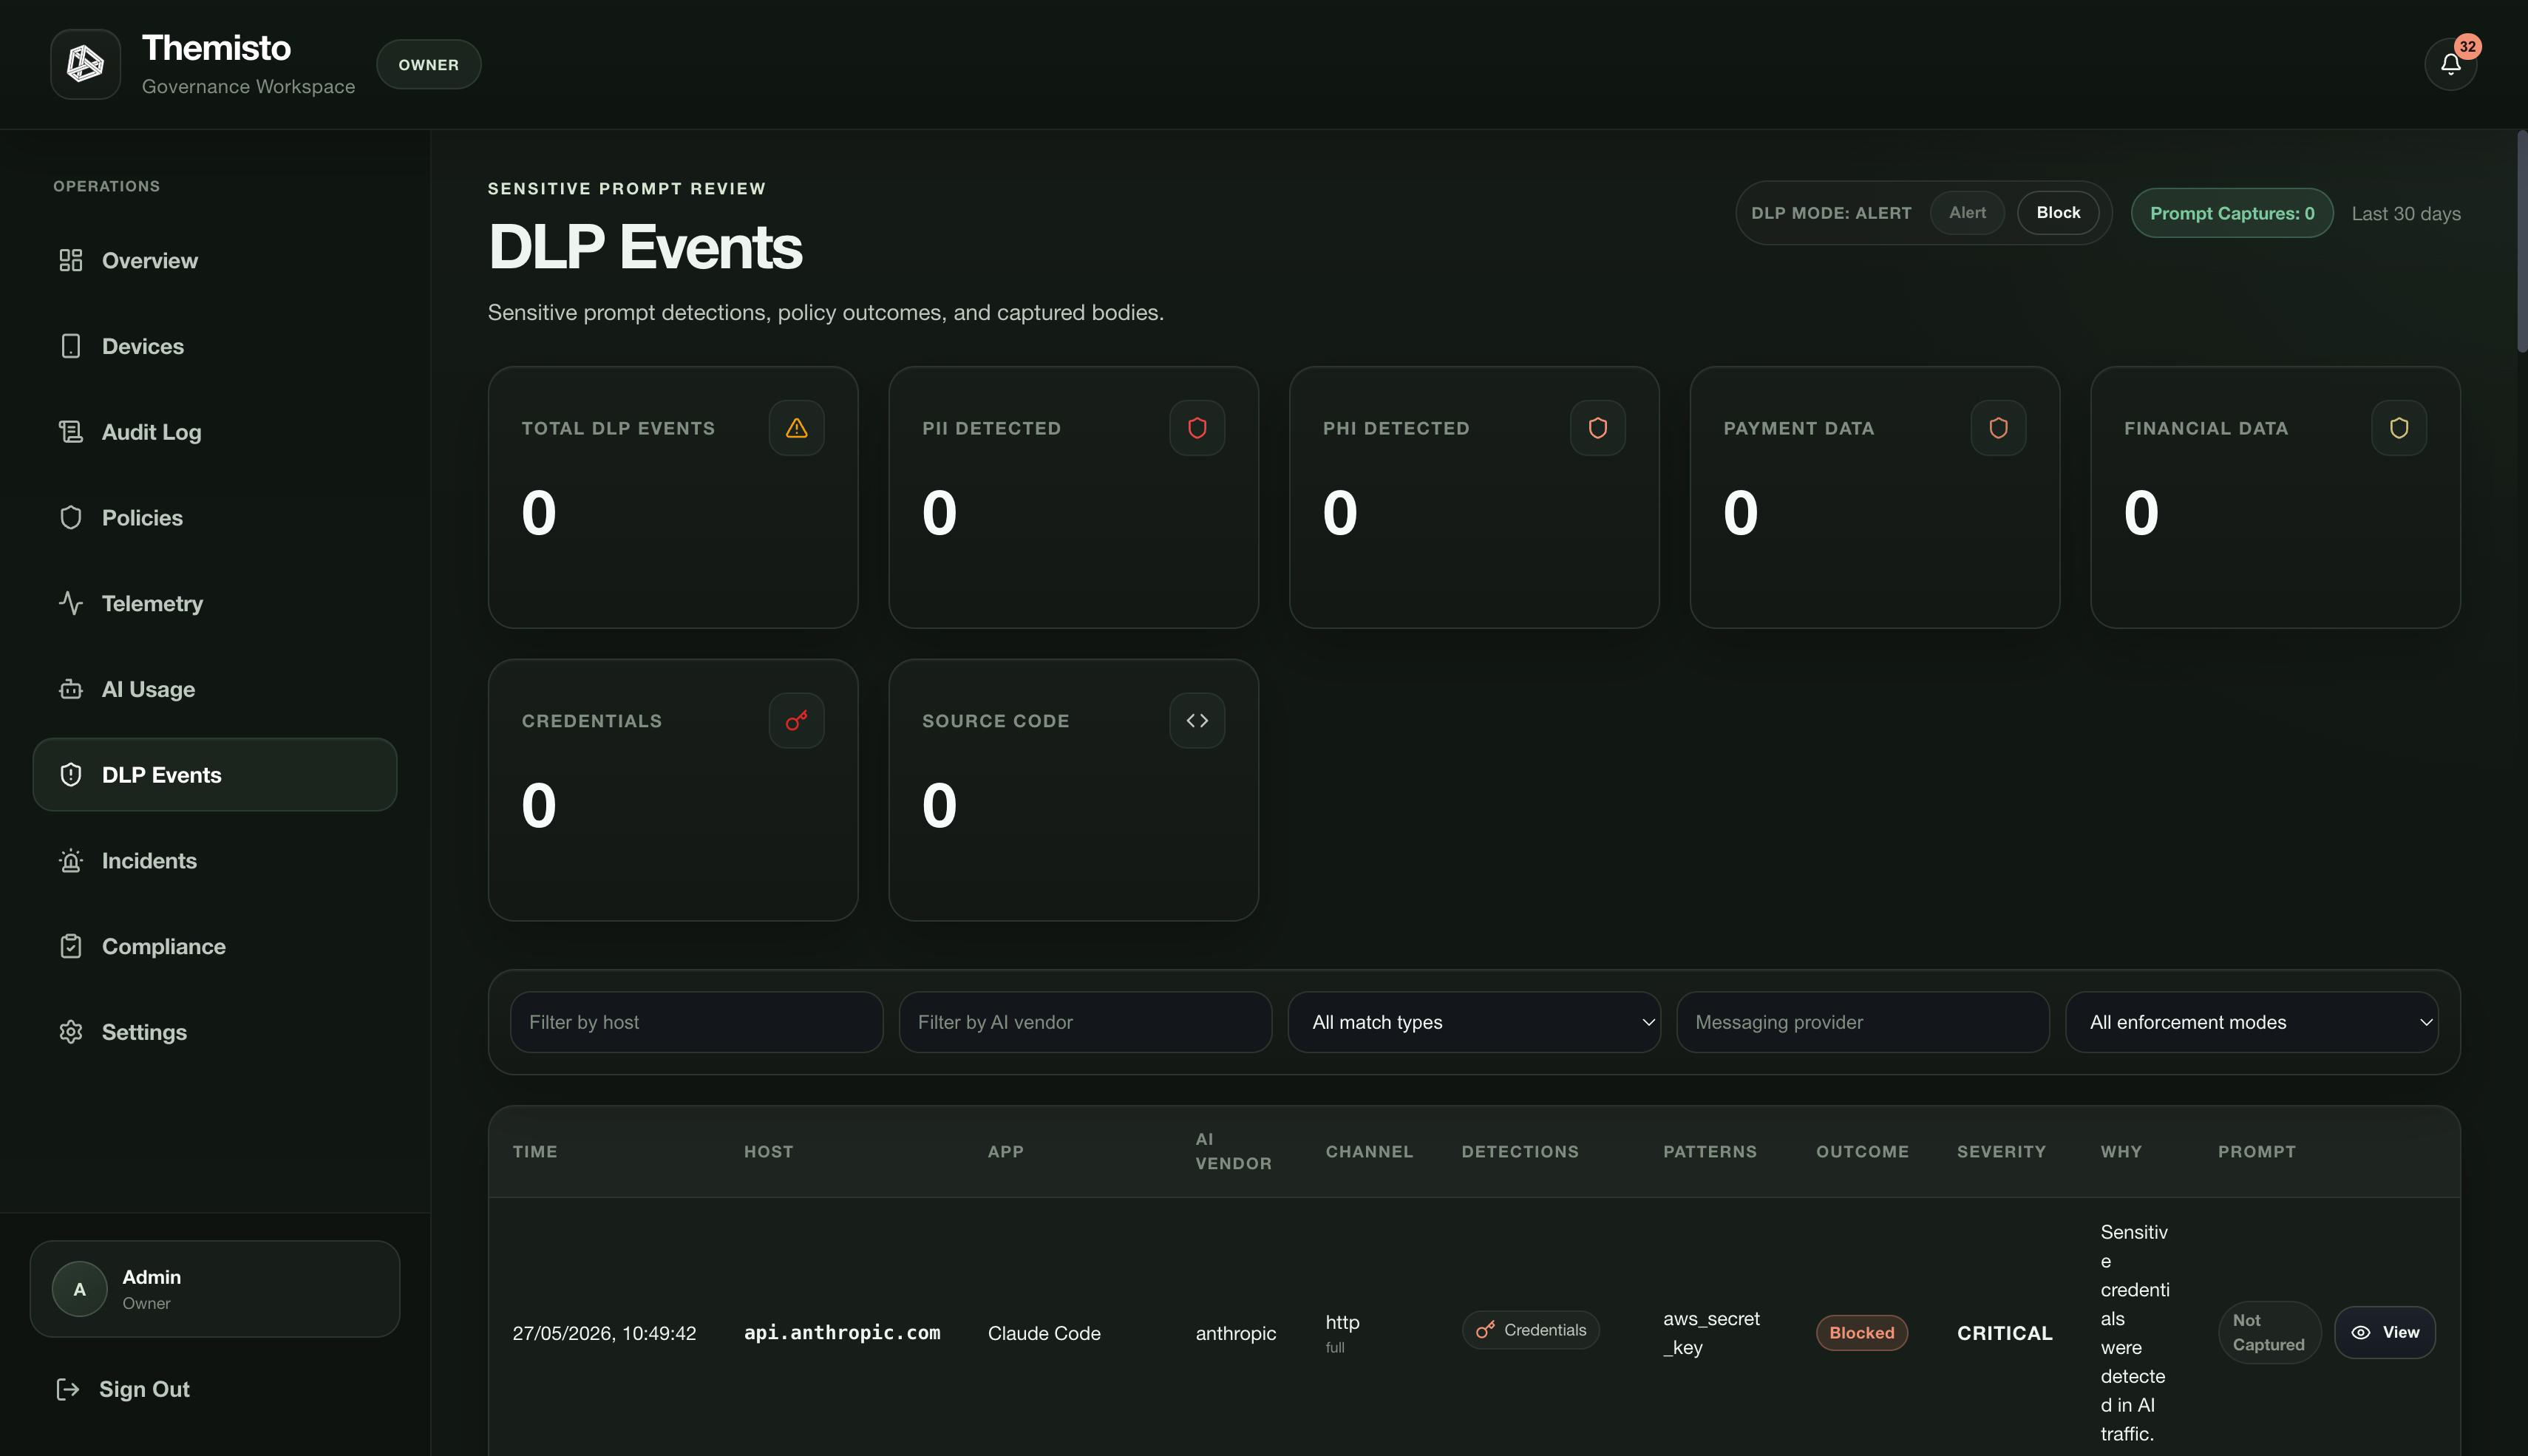Click the page vertical scrollbar
The width and height of the screenshot is (2528, 1456).
coord(2521,241)
